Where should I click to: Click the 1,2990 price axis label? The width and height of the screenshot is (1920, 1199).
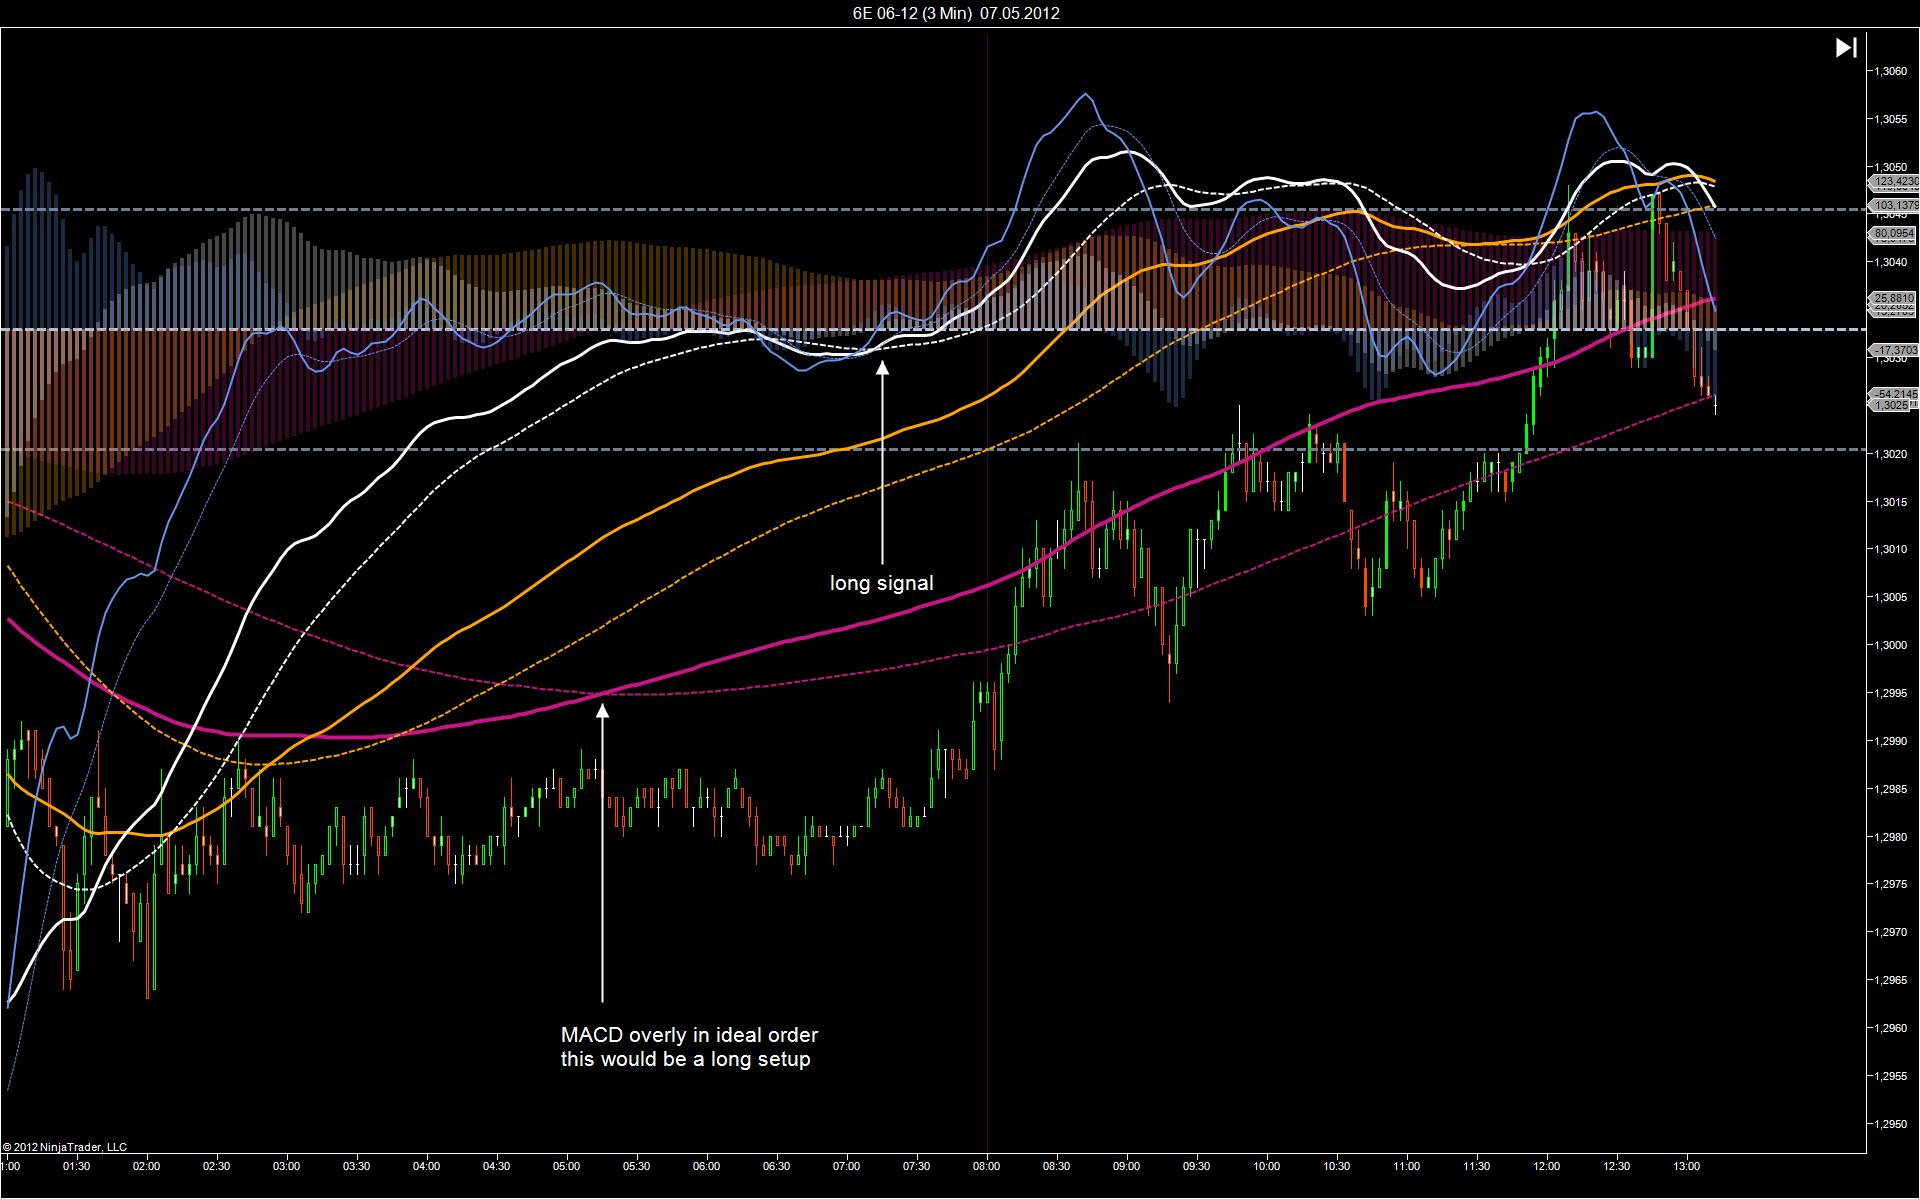pos(1890,741)
